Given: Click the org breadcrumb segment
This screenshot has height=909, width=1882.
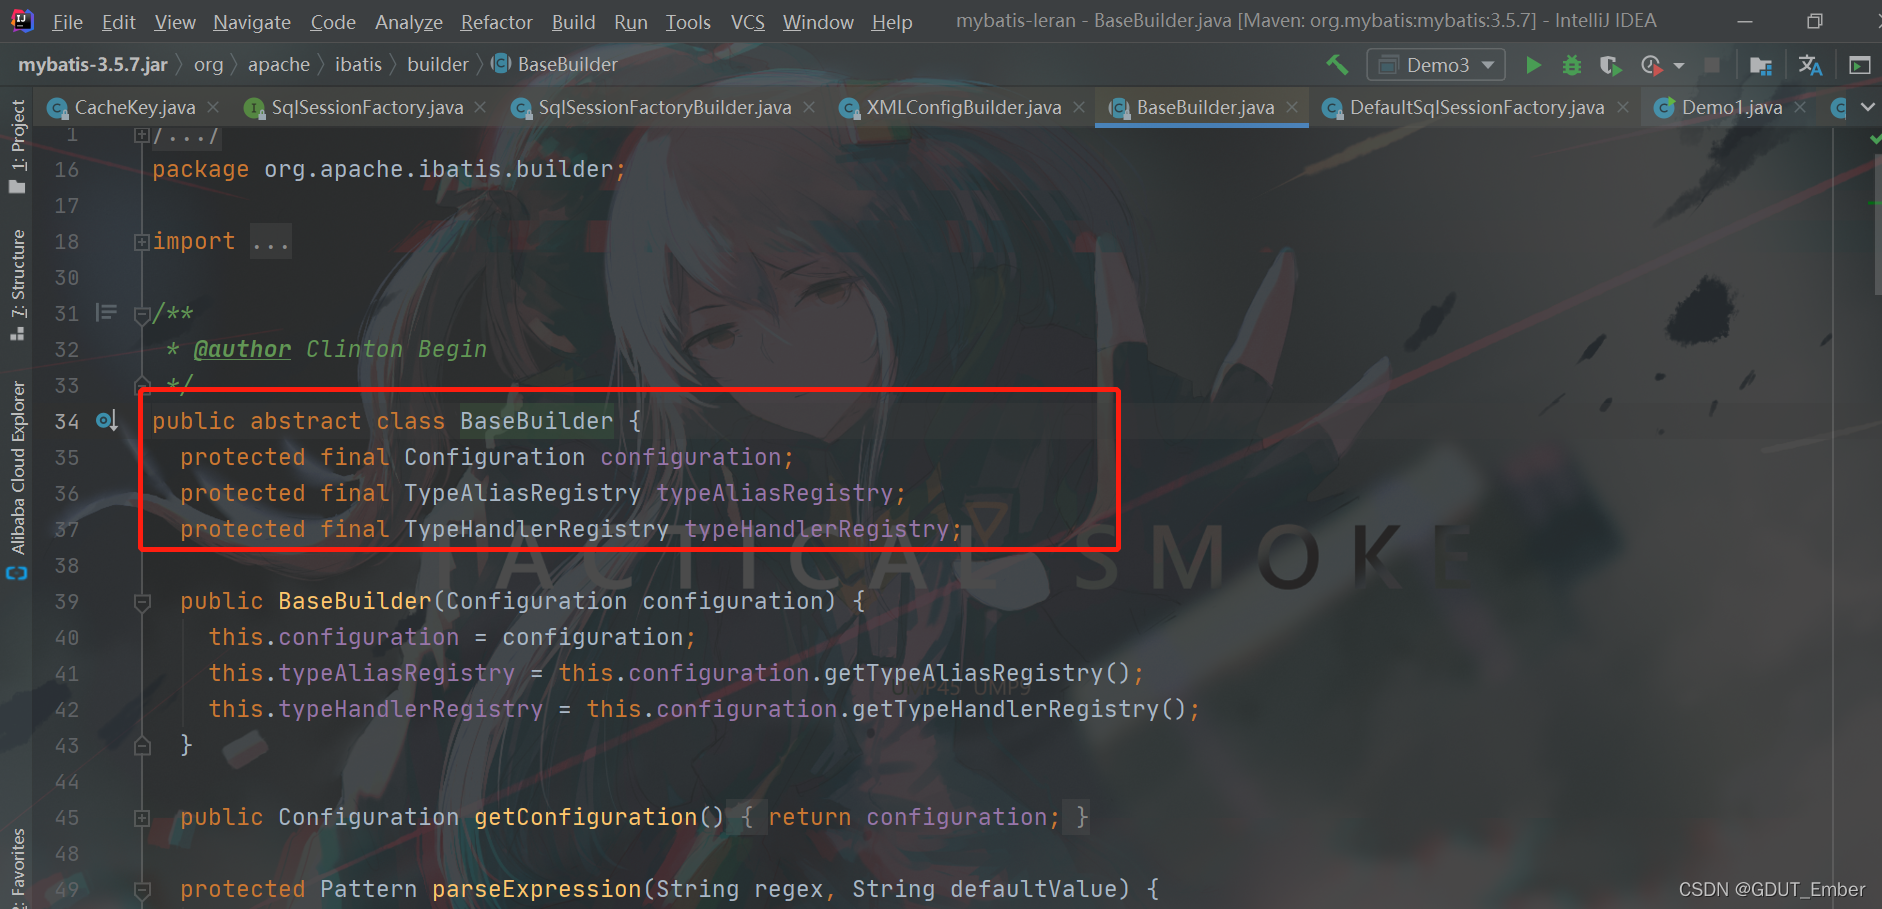Looking at the screenshot, I should (x=208, y=65).
